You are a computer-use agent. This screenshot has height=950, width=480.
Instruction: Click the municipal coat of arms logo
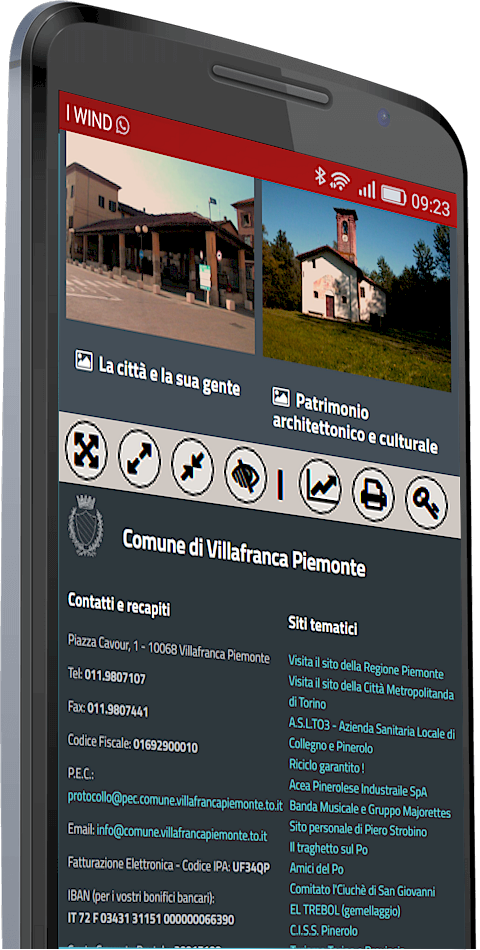(85, 525)
